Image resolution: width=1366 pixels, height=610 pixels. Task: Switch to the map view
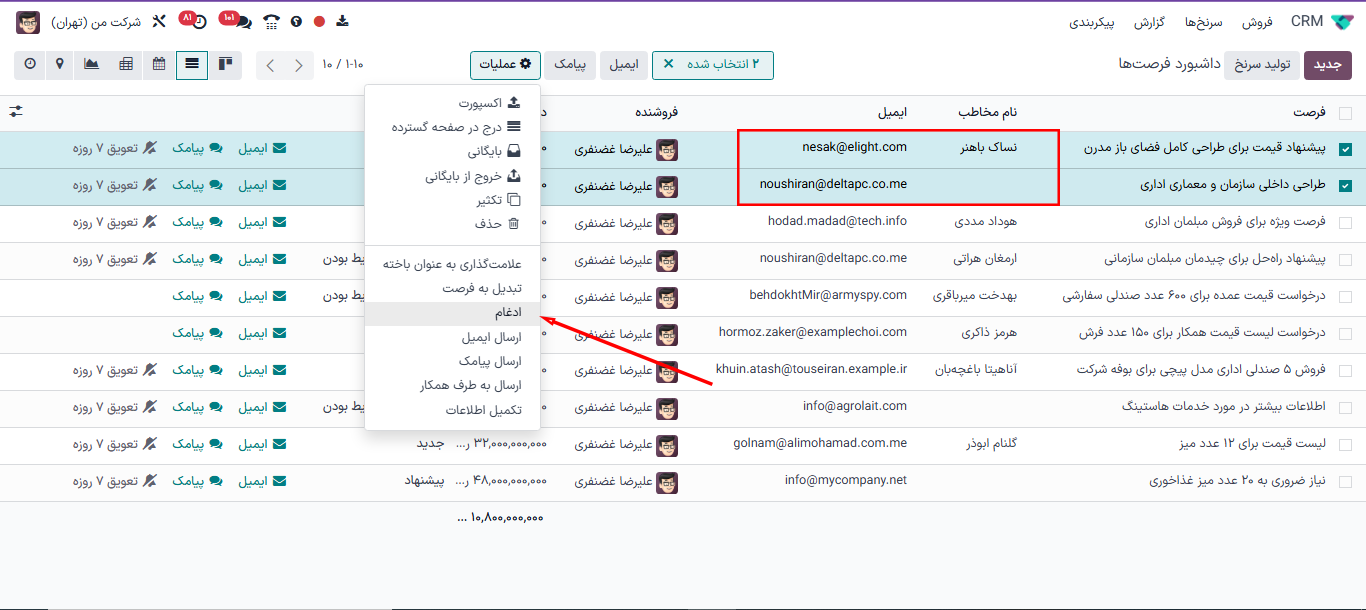click(59, 64)
